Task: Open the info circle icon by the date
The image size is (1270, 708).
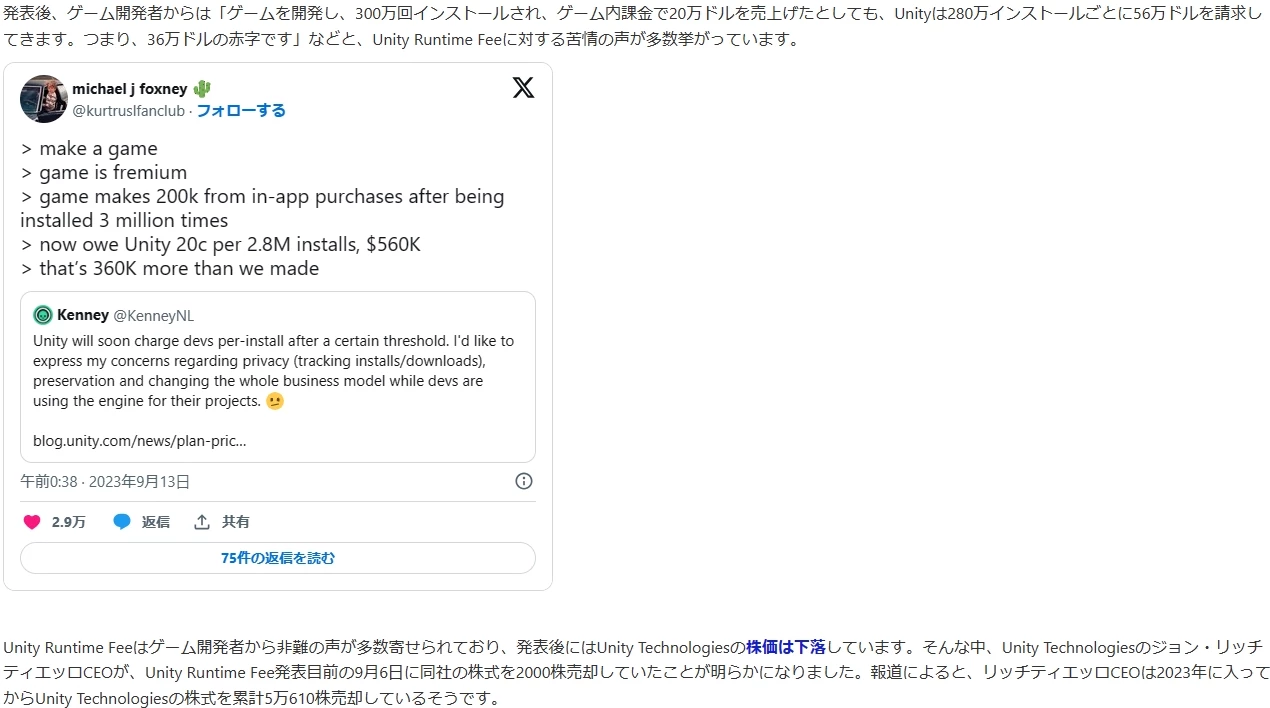Action: click(x=524, y=481)
